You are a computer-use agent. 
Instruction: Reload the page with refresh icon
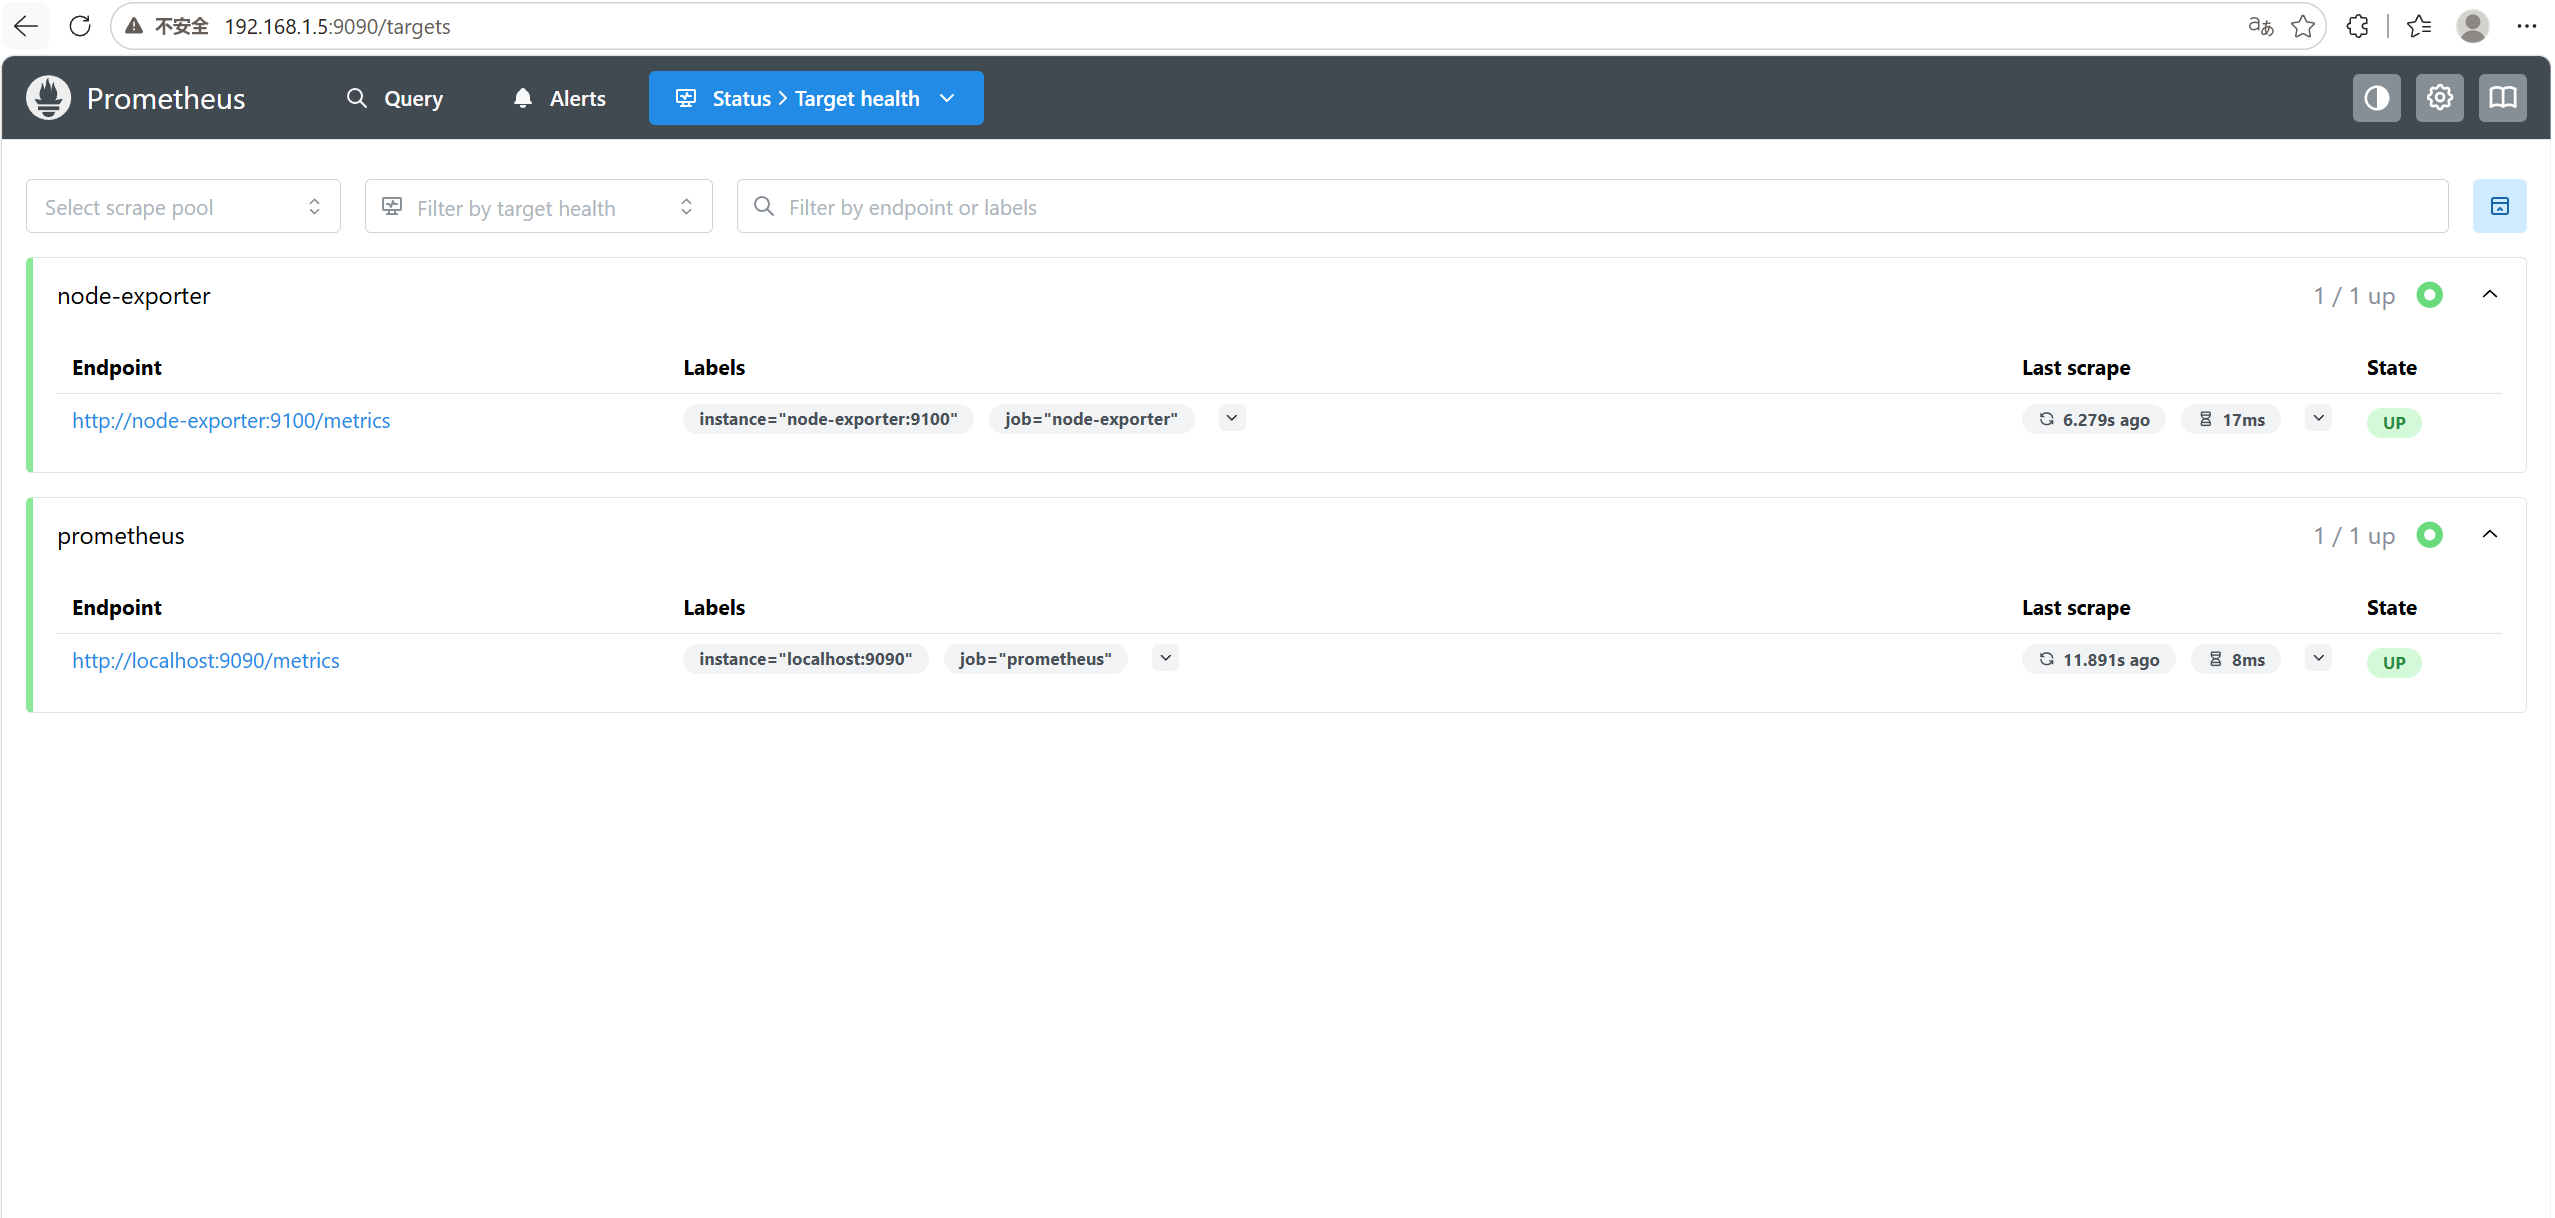point(80,26)
